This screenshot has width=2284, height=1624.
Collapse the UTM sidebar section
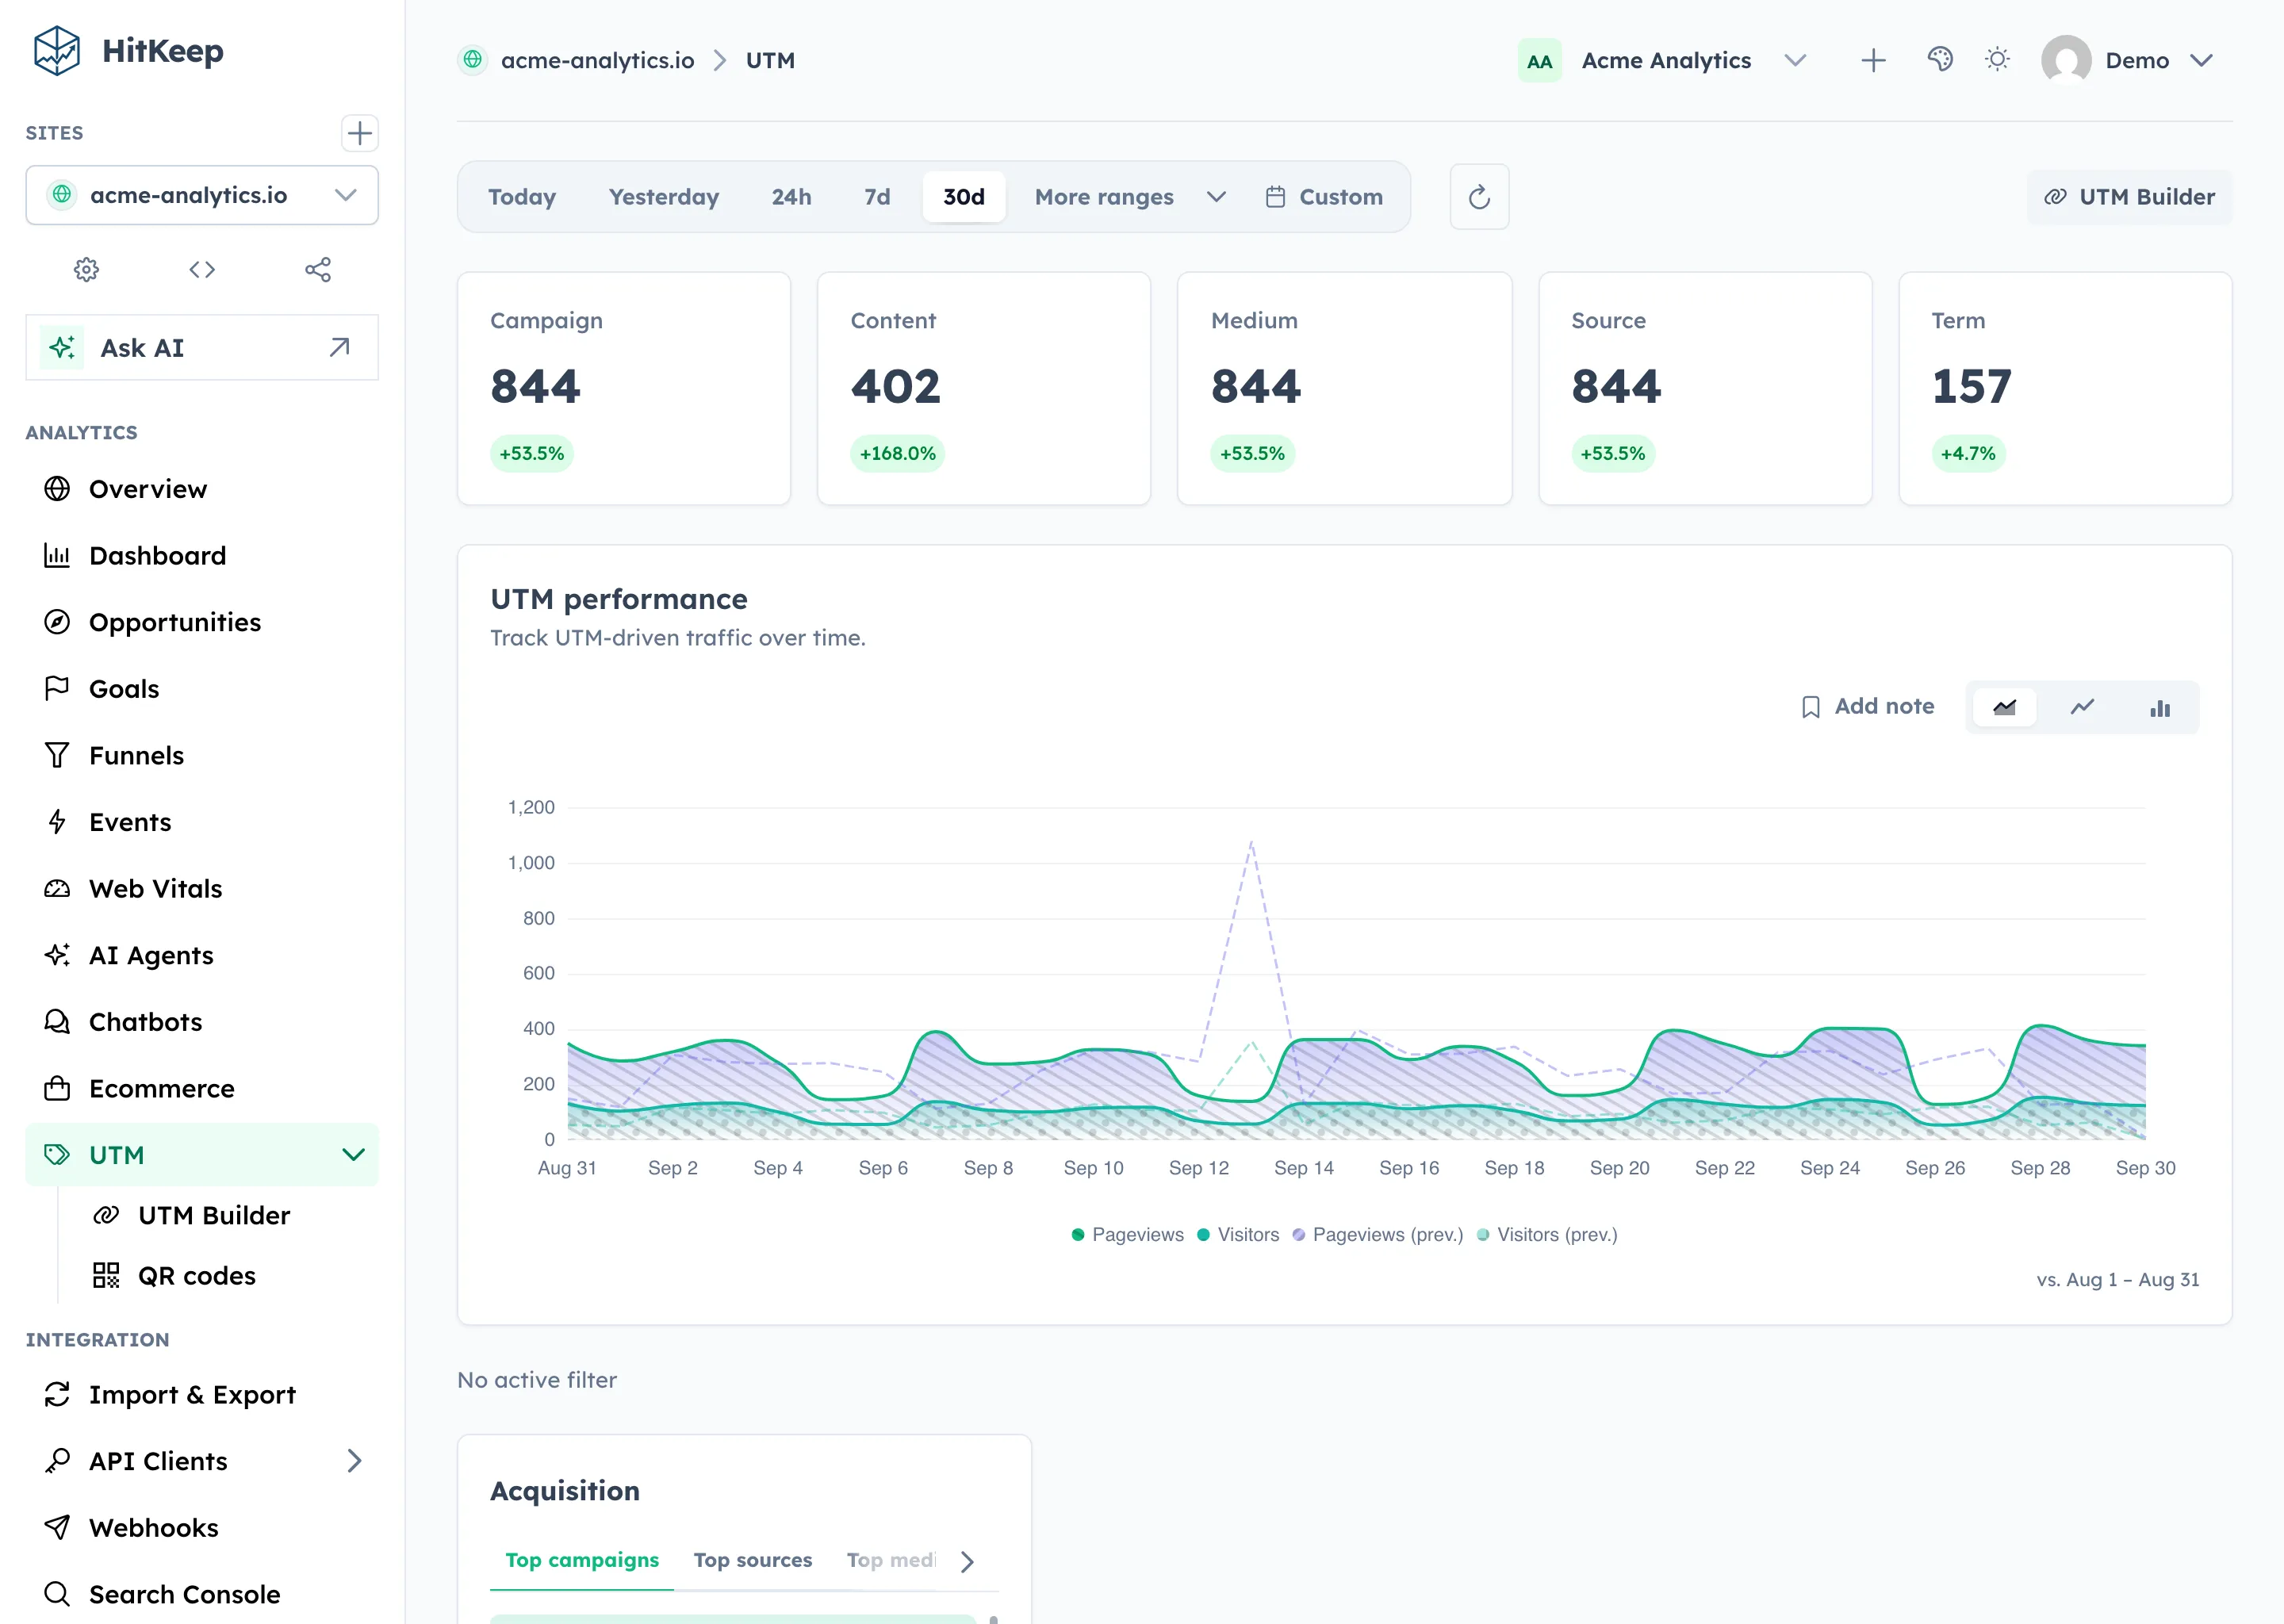(353, 1155)
